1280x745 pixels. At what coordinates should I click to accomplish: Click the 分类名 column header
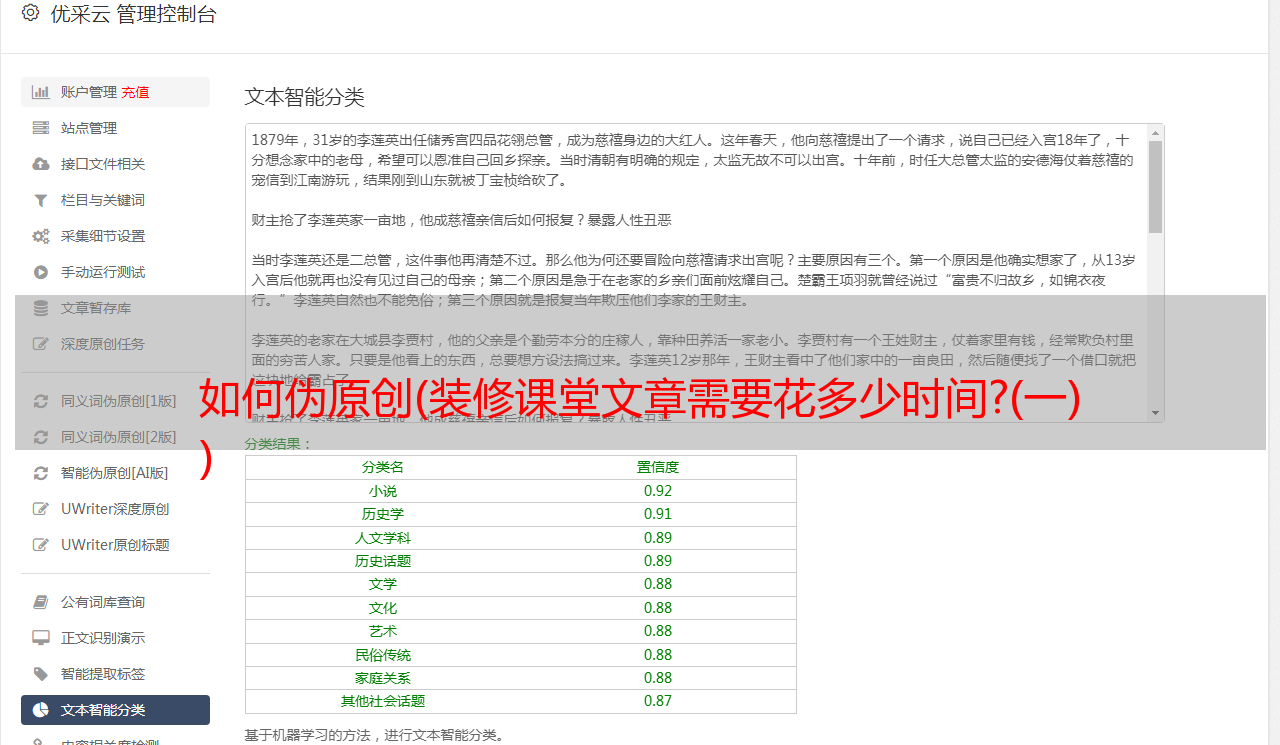(x=383, y=467)
